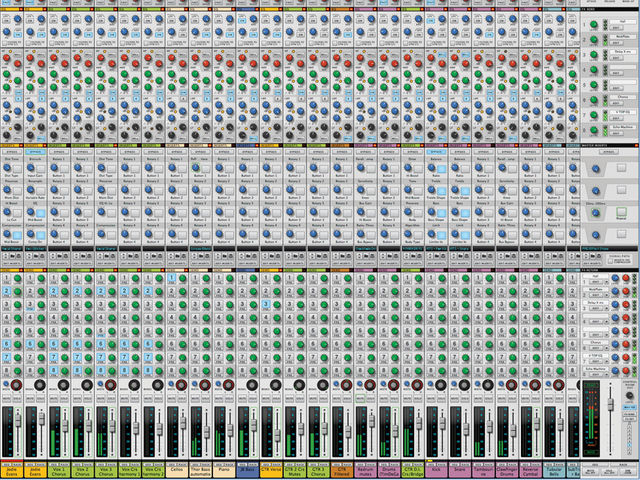Toggle send 7 button on Vox 3 Chorus
The image size is (640, 480).
pos(101,358)
